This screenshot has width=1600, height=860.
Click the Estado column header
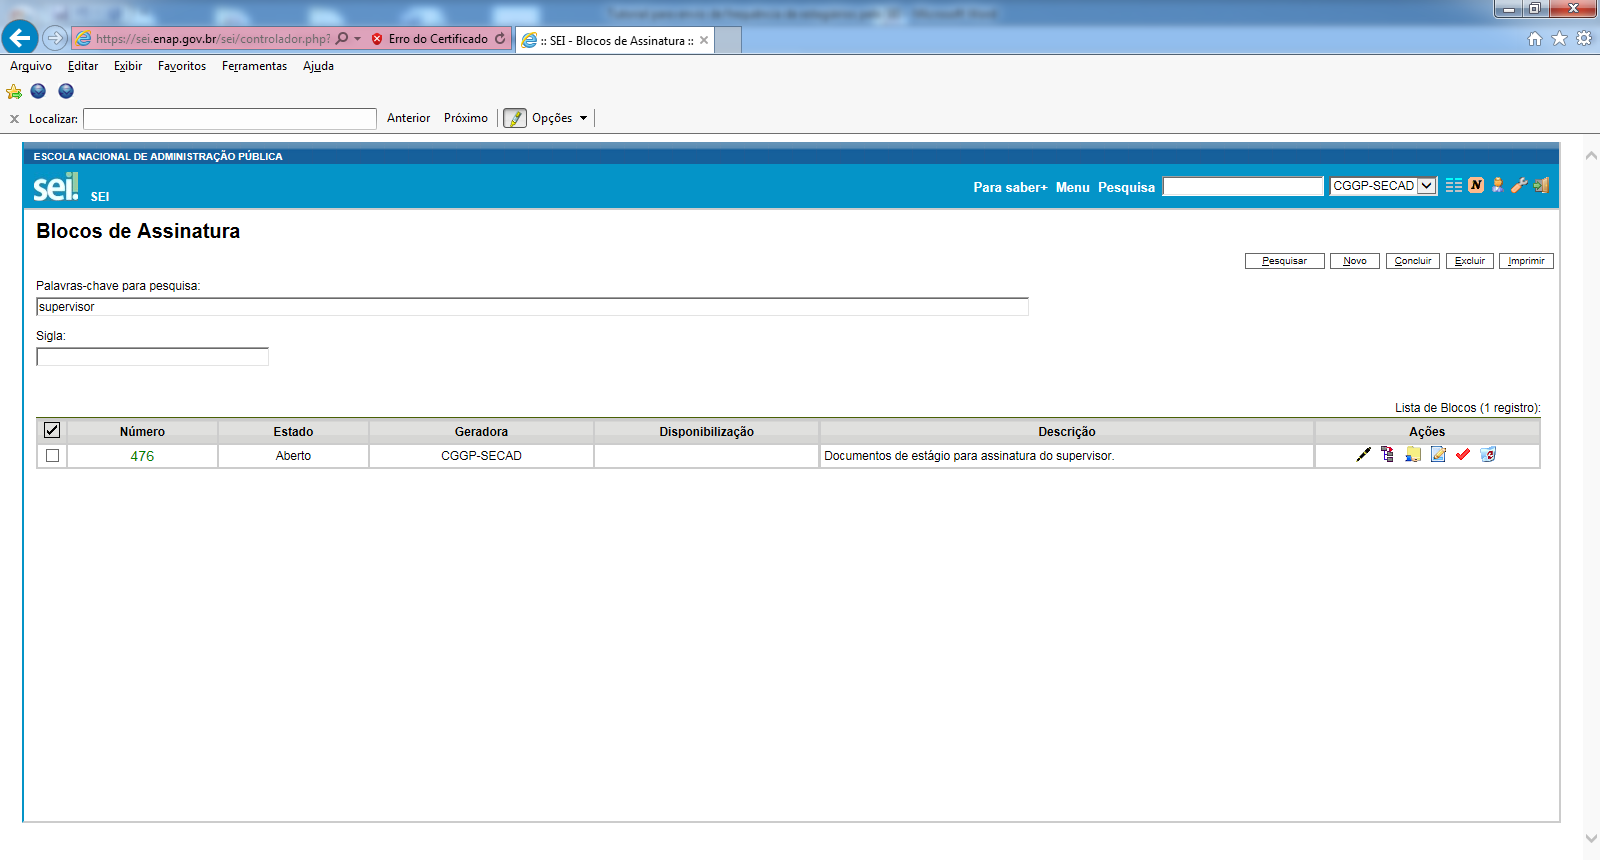[293, 432]
